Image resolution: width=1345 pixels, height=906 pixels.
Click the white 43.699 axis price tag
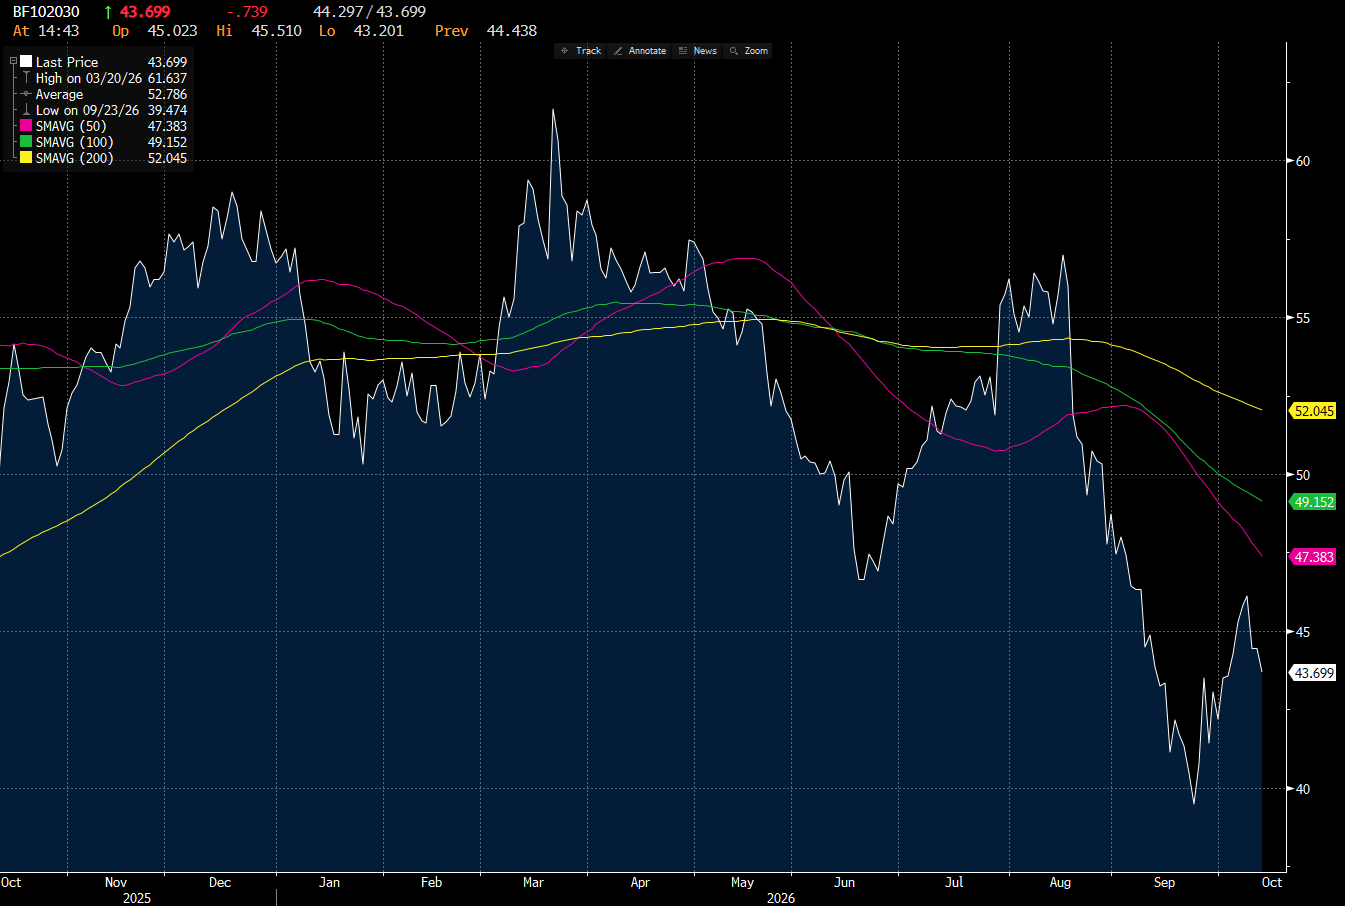(1314, 673)
